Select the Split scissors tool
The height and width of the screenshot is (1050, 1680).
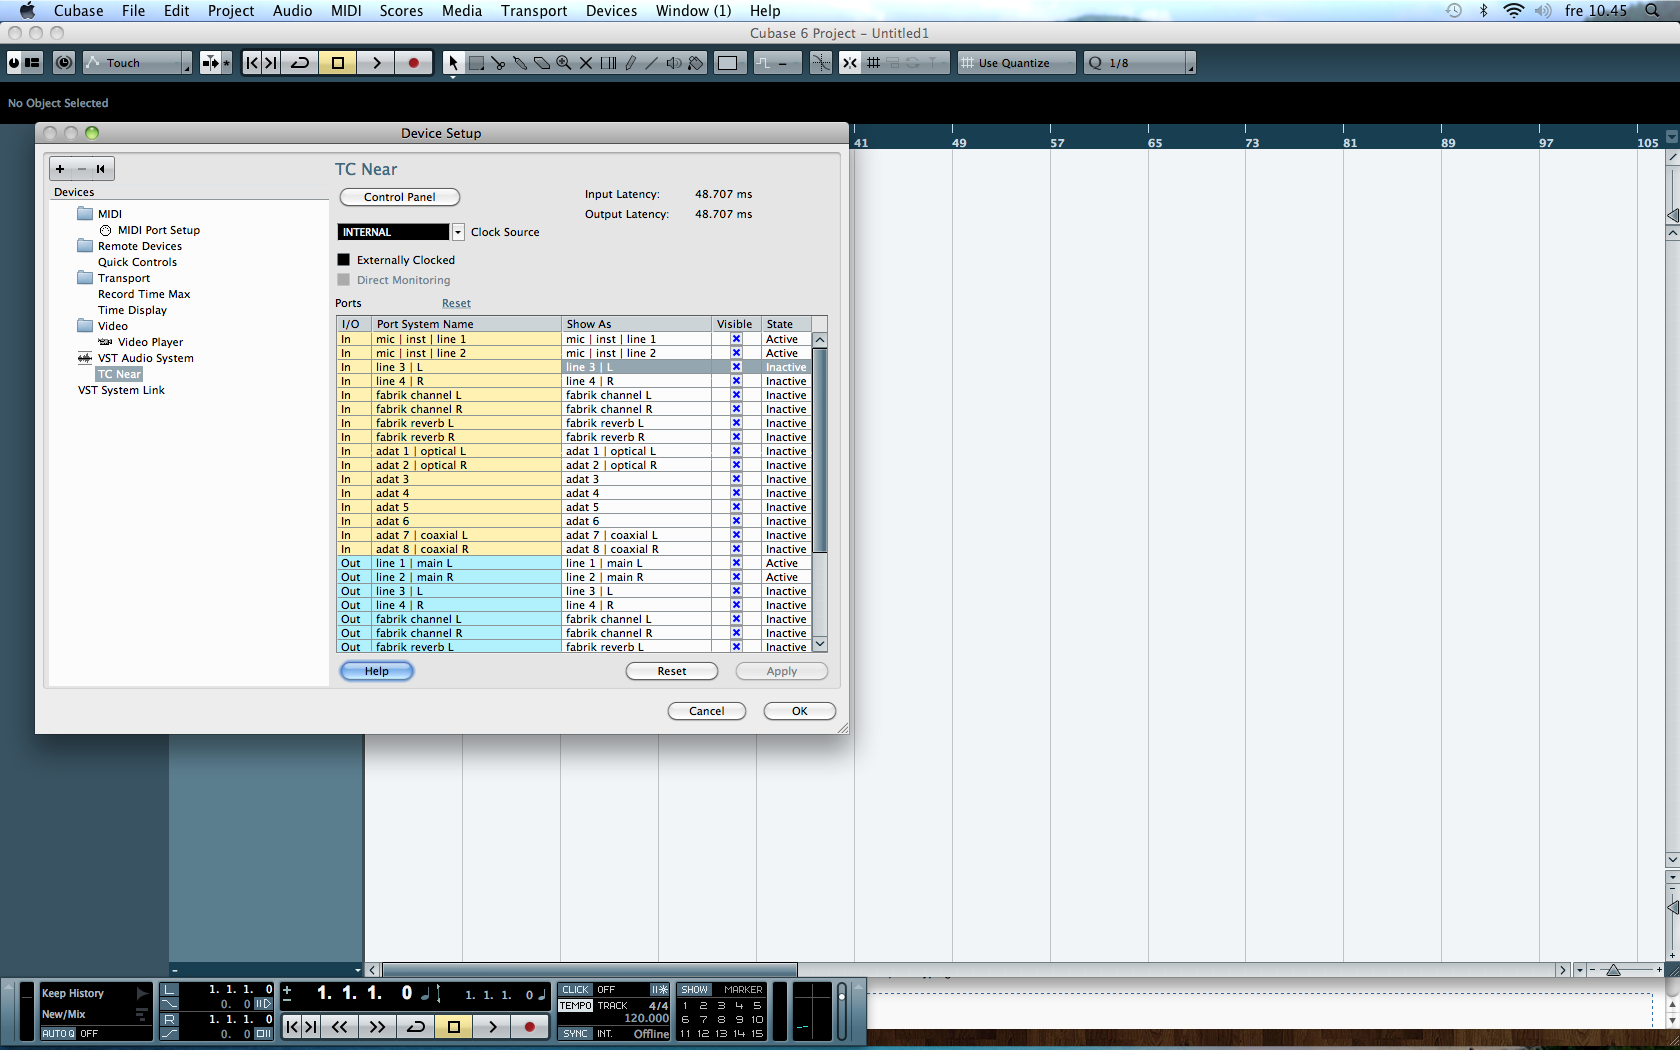click(498, 63)
